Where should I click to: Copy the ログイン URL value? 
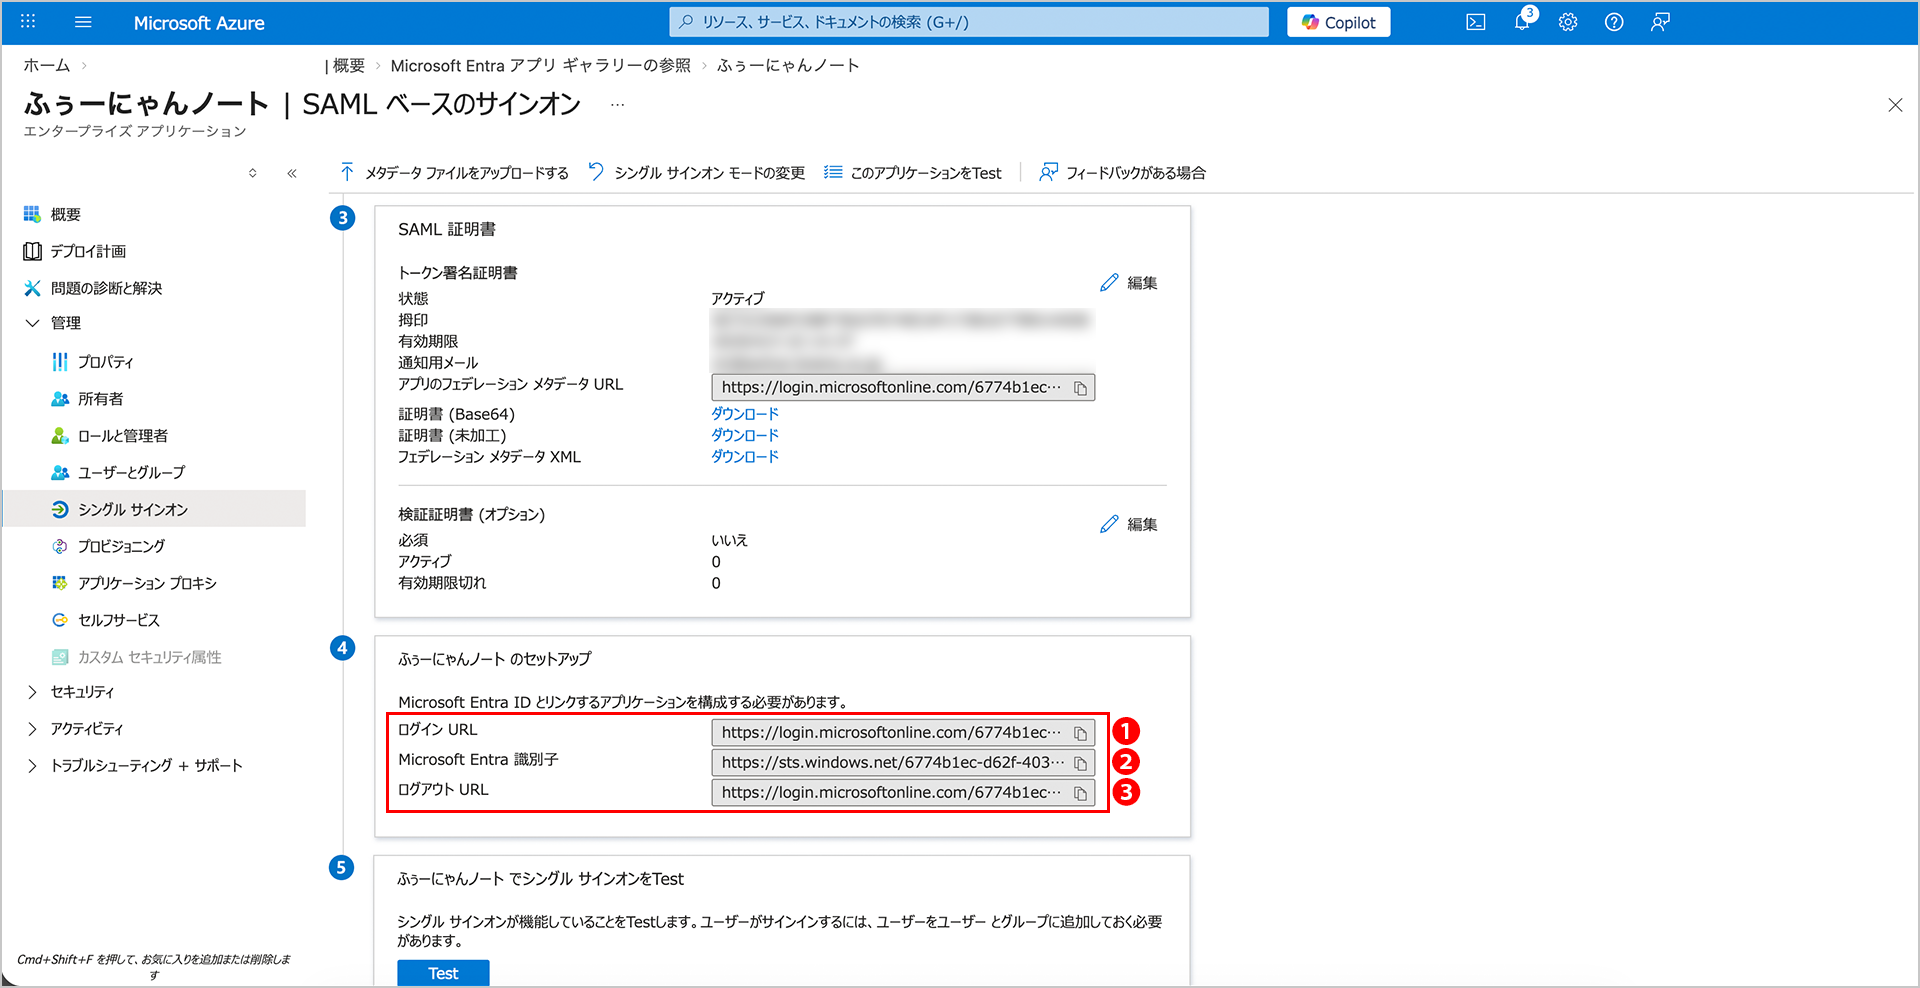(1080, 733)
